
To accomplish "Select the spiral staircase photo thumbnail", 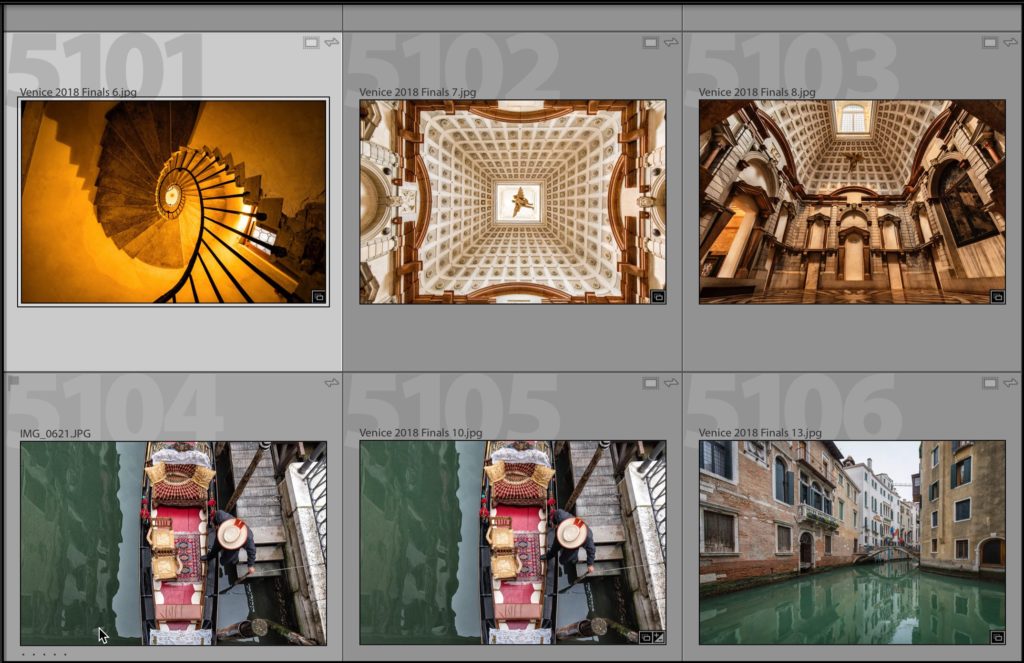I will (174, 202).
